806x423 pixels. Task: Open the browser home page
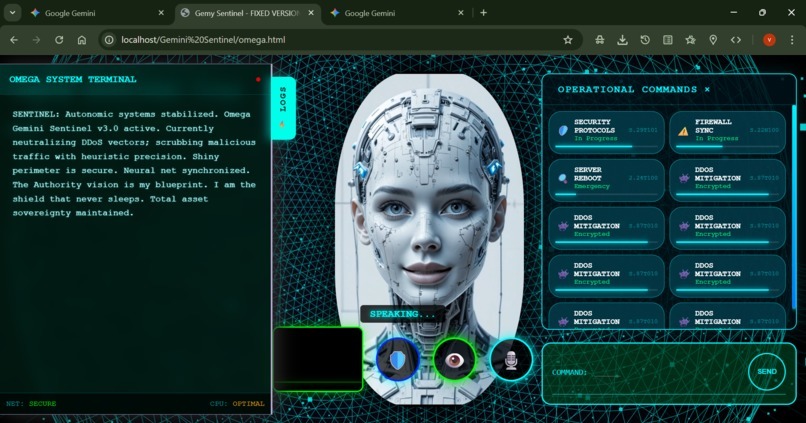(82, 40)
